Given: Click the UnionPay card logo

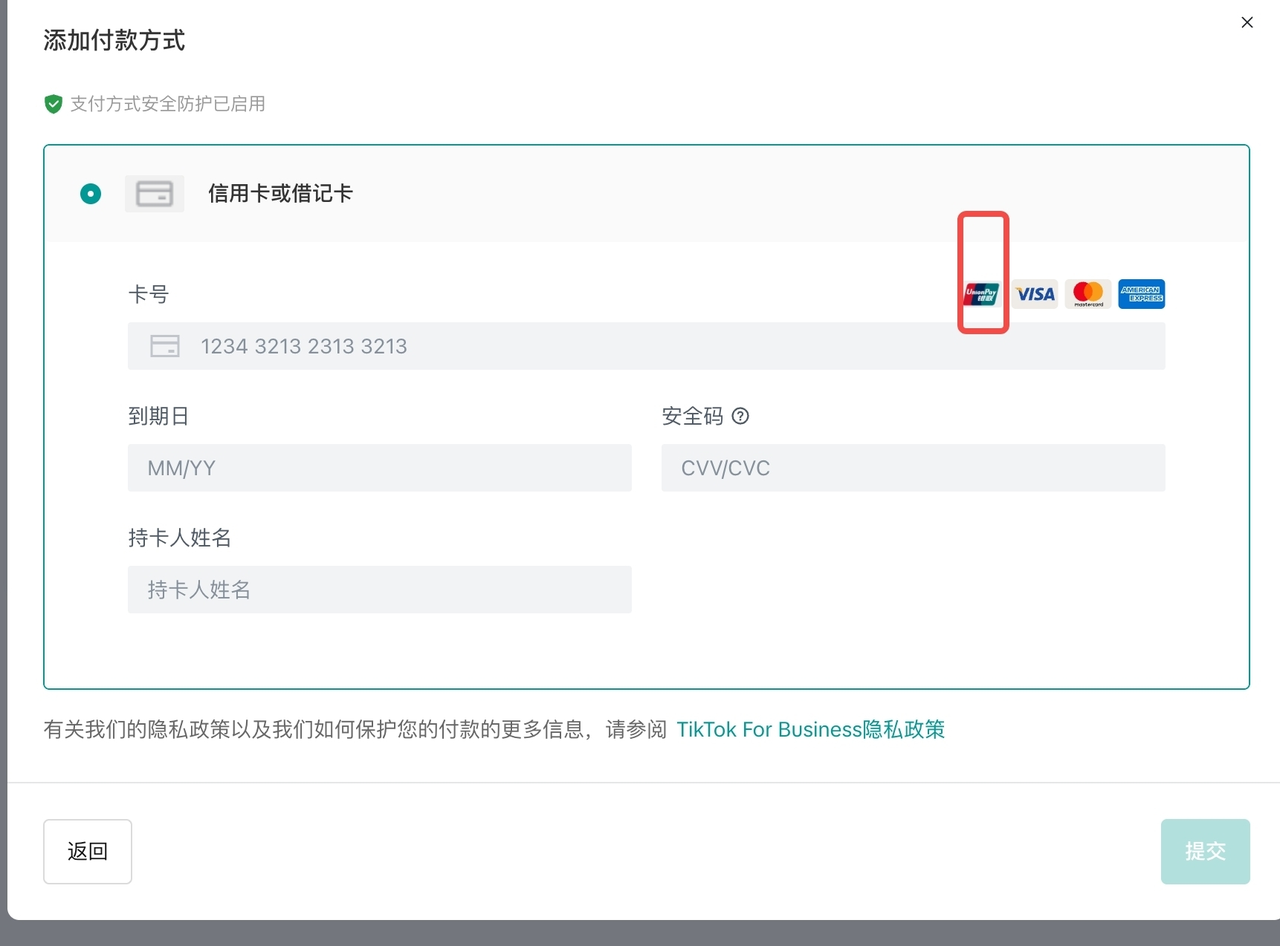Looking at the screenshot, I should pos(981,294).
